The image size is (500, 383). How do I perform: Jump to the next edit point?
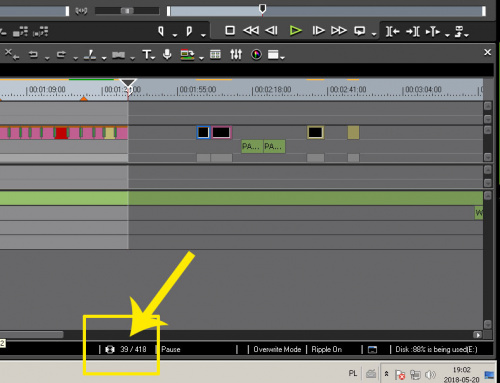coord(413,32)
